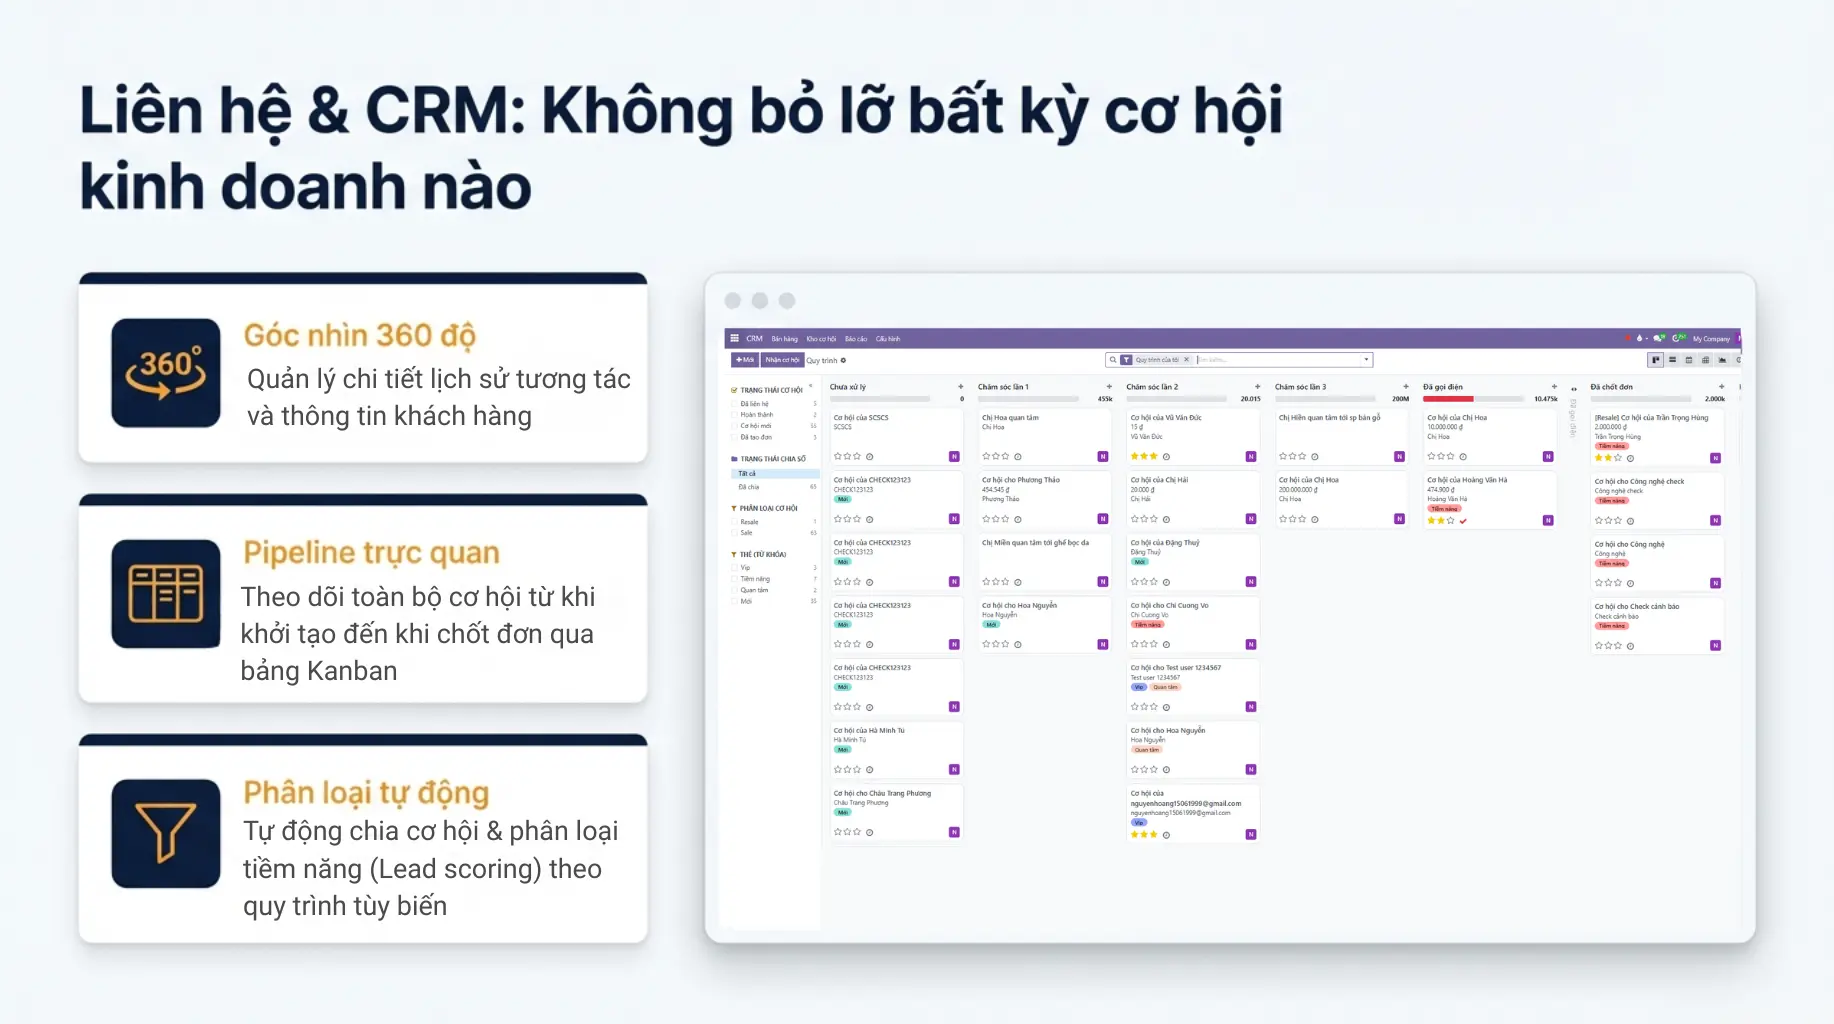Click the activity clock on Cơ hội của SCSCS
Image resolution: width=1834 pixels, height=1024 pixels.
(x=869, y=457)
